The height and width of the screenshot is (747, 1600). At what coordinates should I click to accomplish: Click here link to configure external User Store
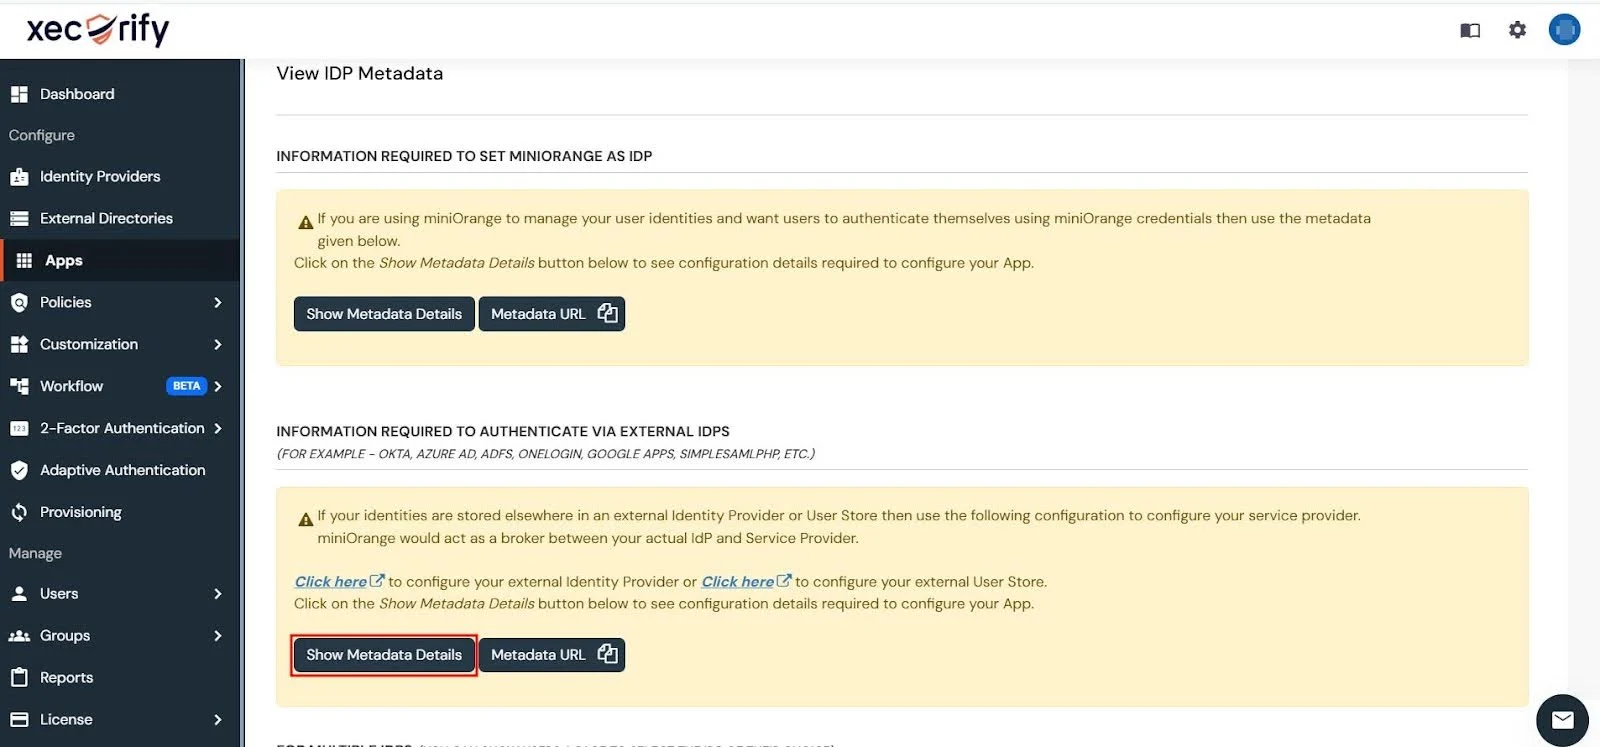(x=738, y=581)
